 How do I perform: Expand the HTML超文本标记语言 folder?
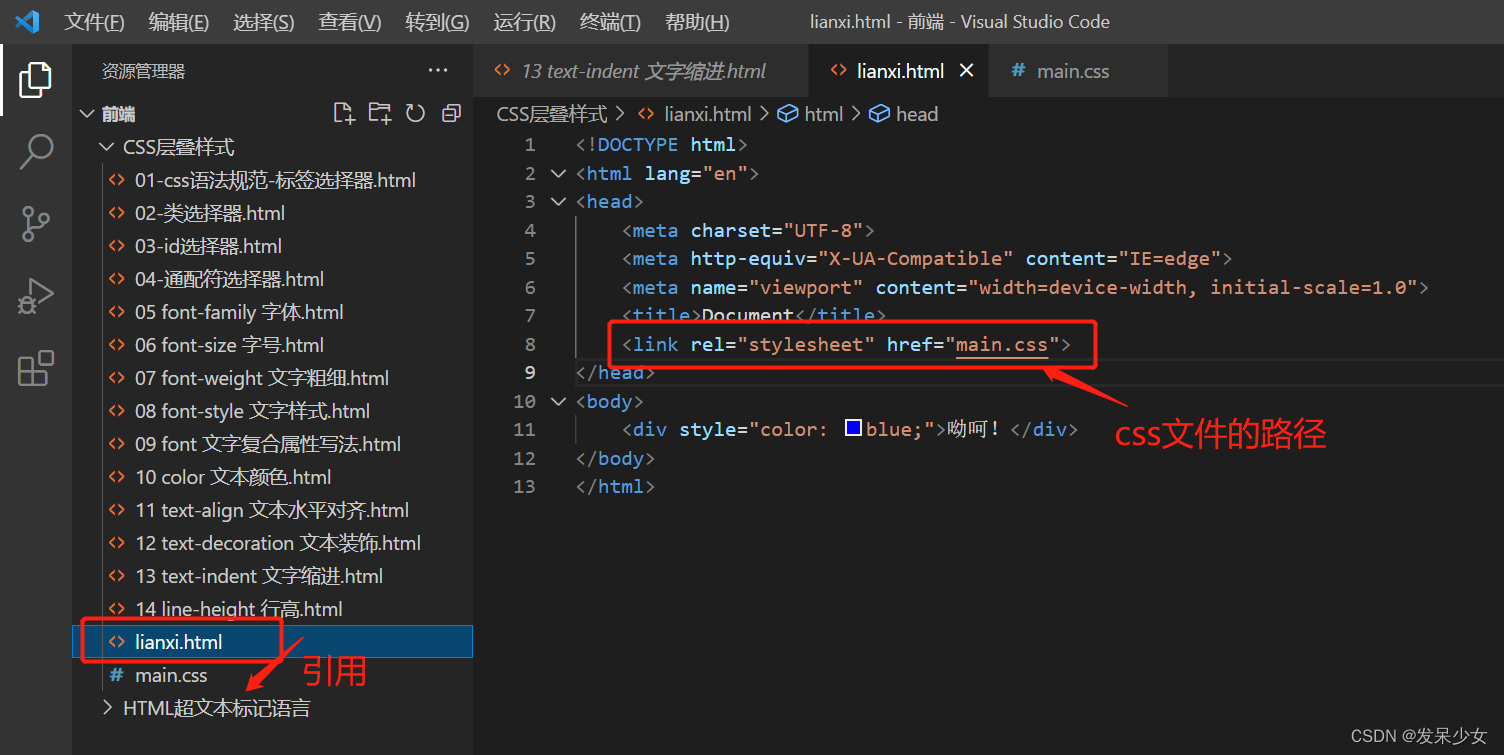click(107, 708)
